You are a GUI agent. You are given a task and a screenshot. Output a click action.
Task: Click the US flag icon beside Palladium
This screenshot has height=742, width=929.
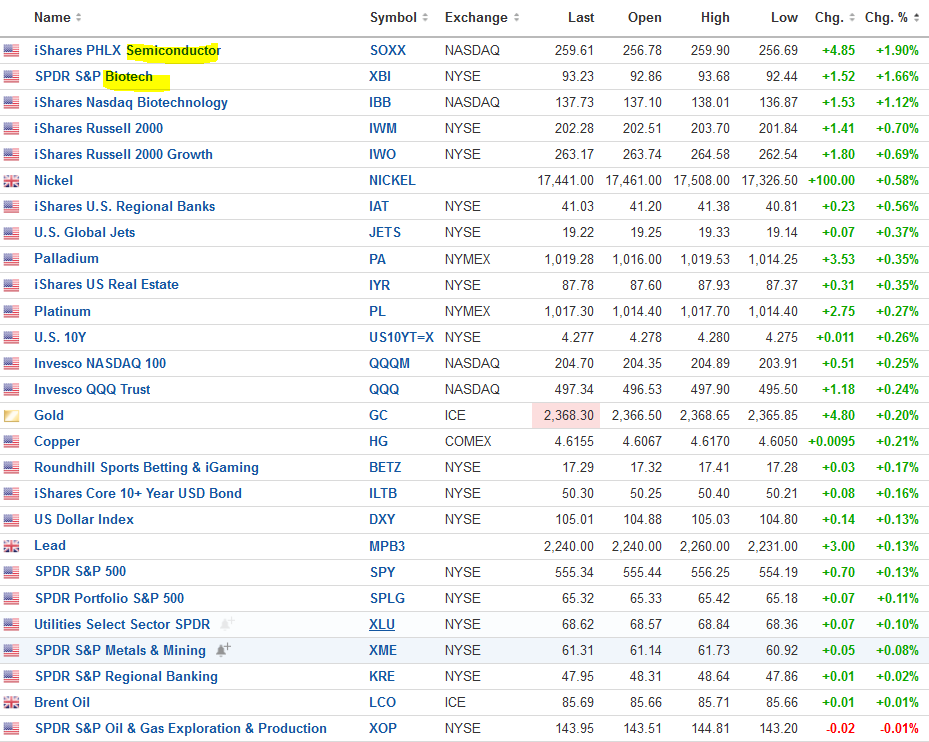point(11,259)
